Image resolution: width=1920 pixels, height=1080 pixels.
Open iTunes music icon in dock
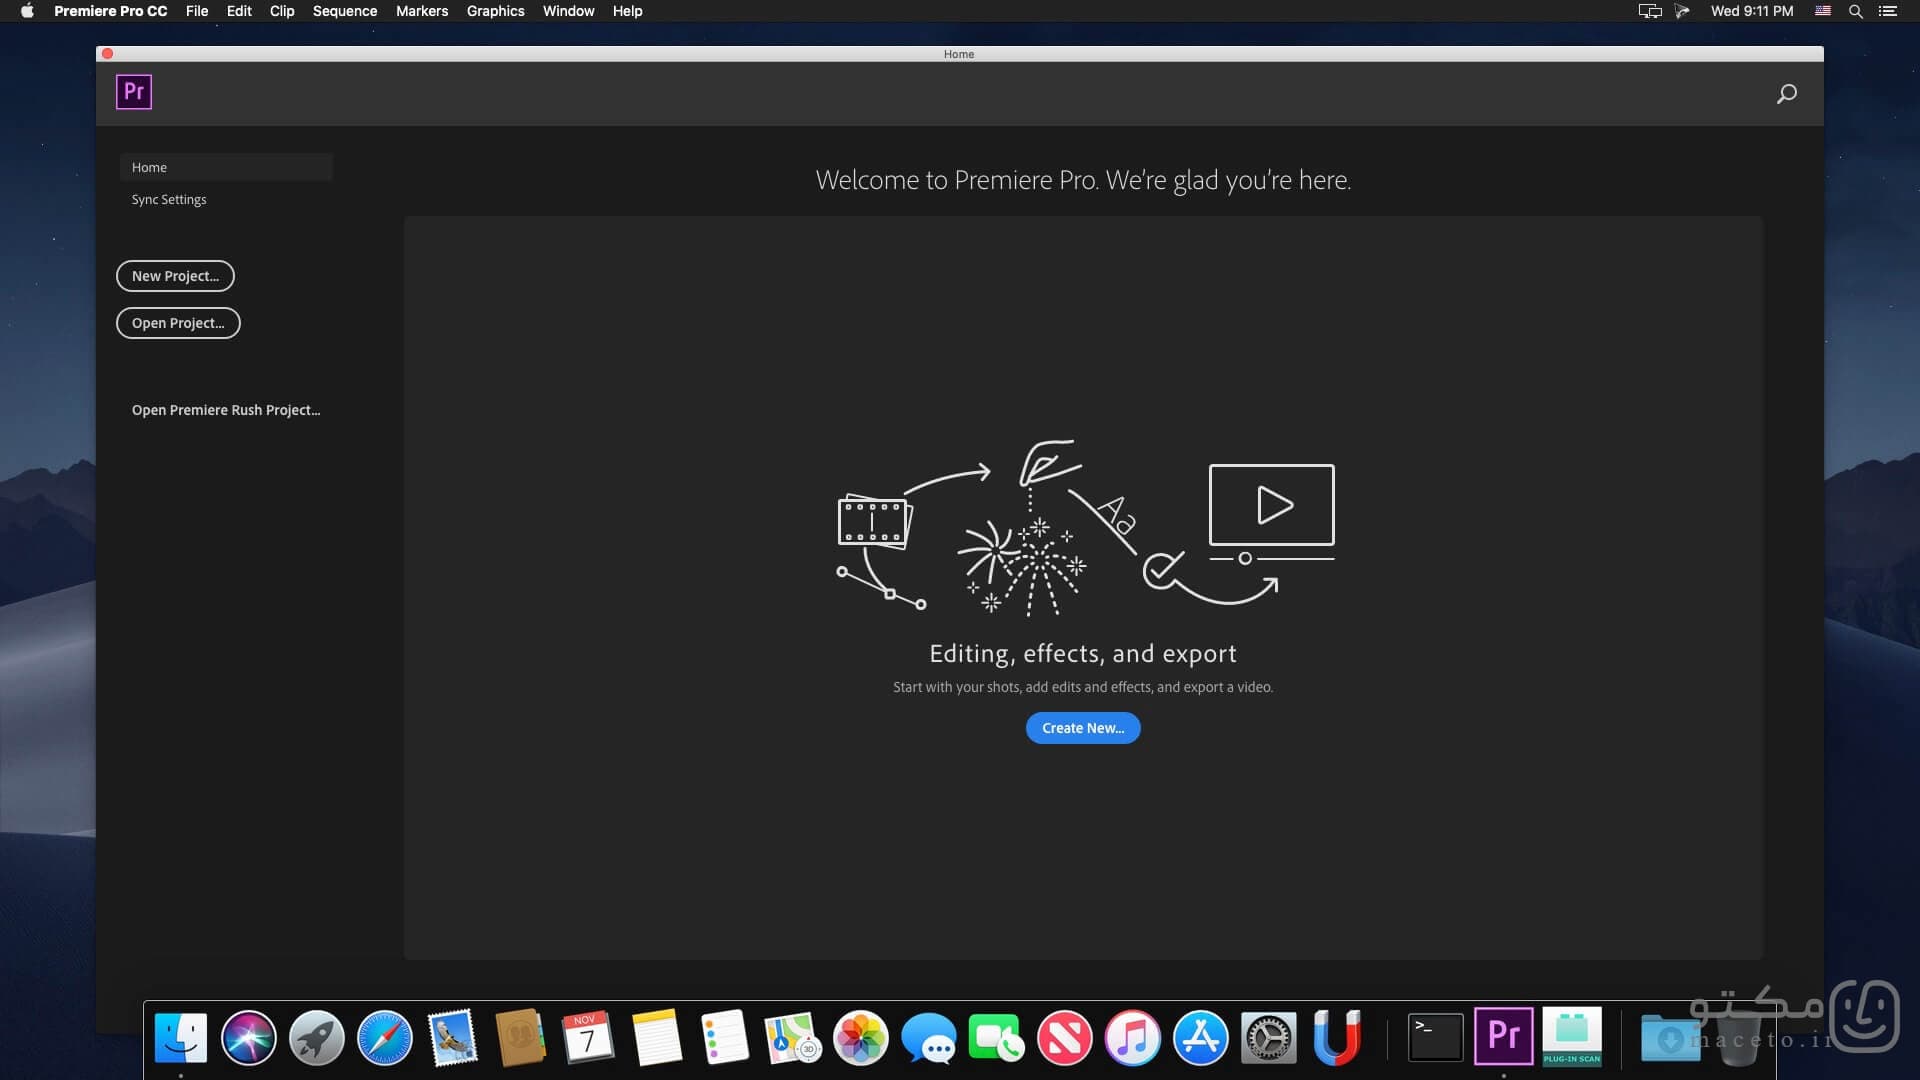1132,1037
